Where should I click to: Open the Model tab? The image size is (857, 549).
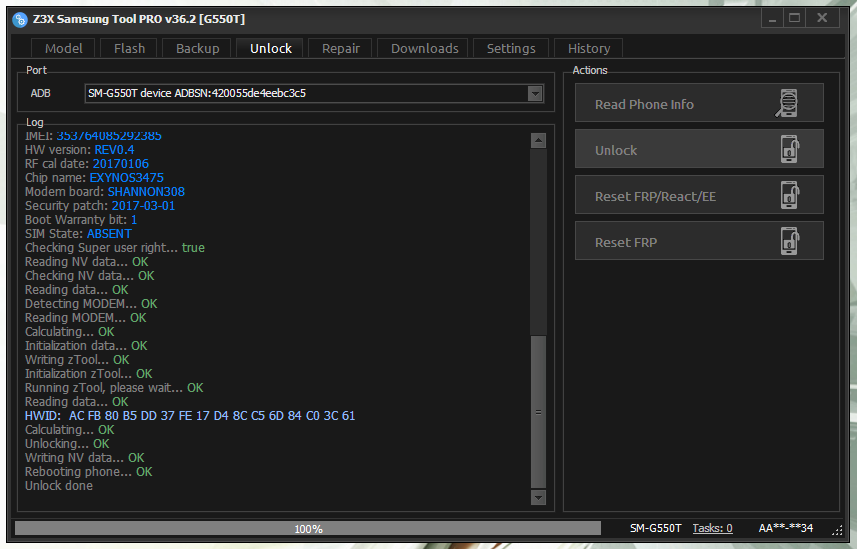63,48
